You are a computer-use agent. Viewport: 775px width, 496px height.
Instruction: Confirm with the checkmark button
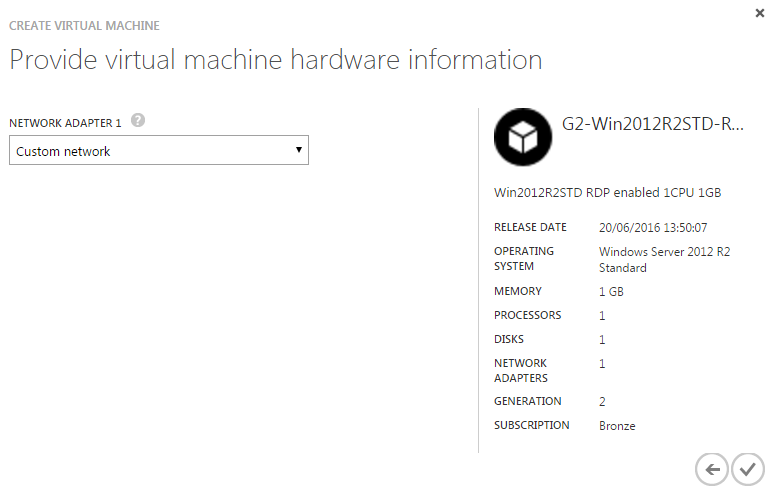click(748, 469)
